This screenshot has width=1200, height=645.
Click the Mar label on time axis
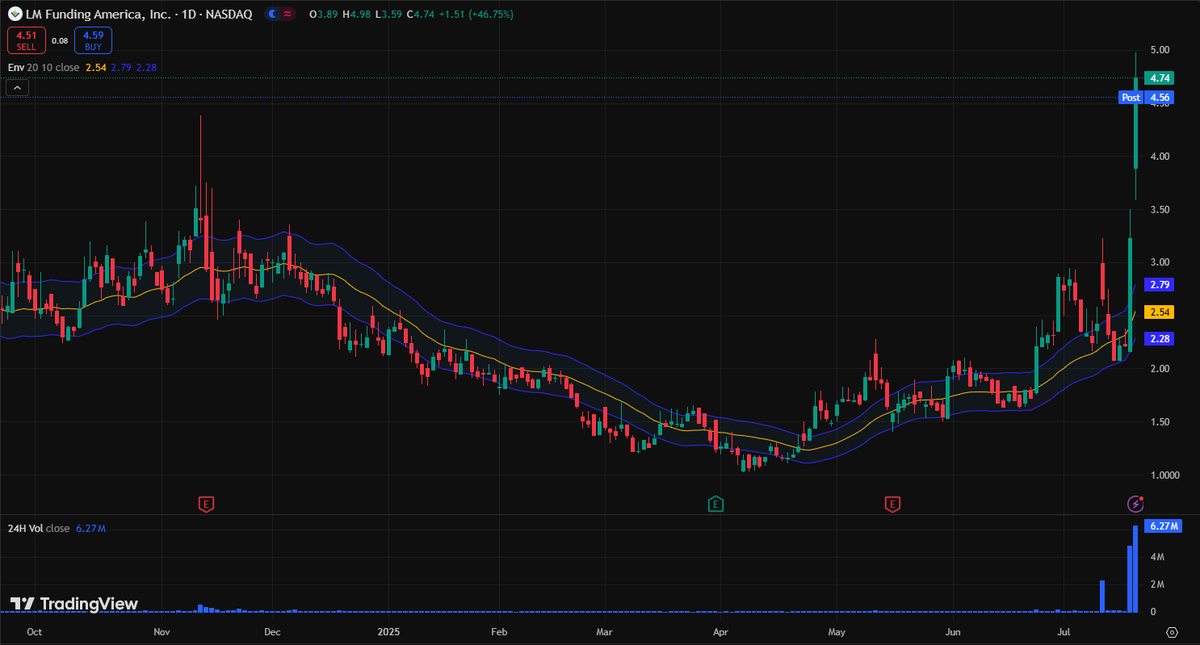click(604, 632)
